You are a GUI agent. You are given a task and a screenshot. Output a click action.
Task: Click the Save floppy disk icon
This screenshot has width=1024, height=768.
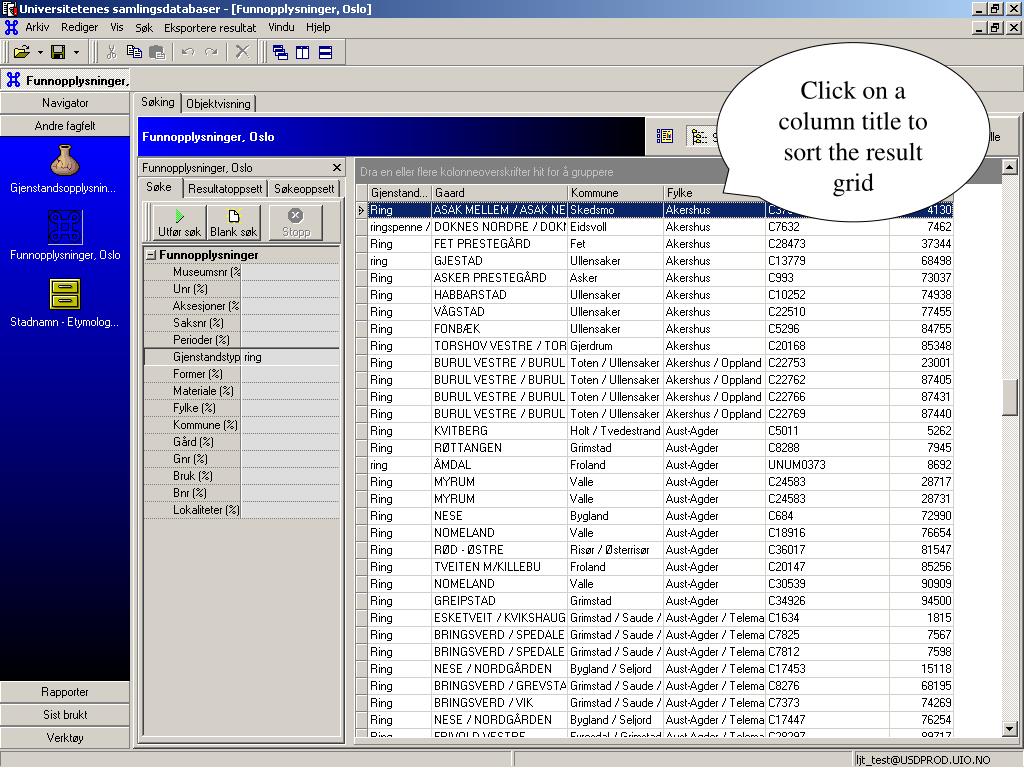point(58,52)
